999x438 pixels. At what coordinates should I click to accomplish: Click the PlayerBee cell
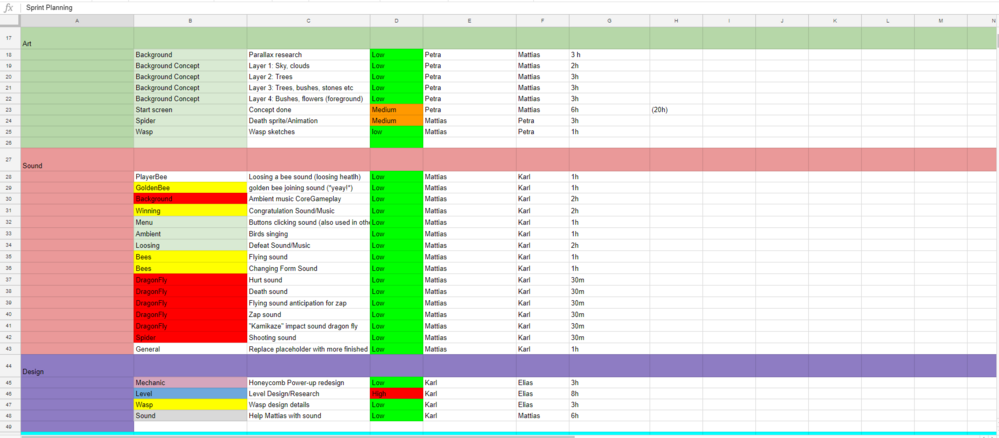pos(190,177)
